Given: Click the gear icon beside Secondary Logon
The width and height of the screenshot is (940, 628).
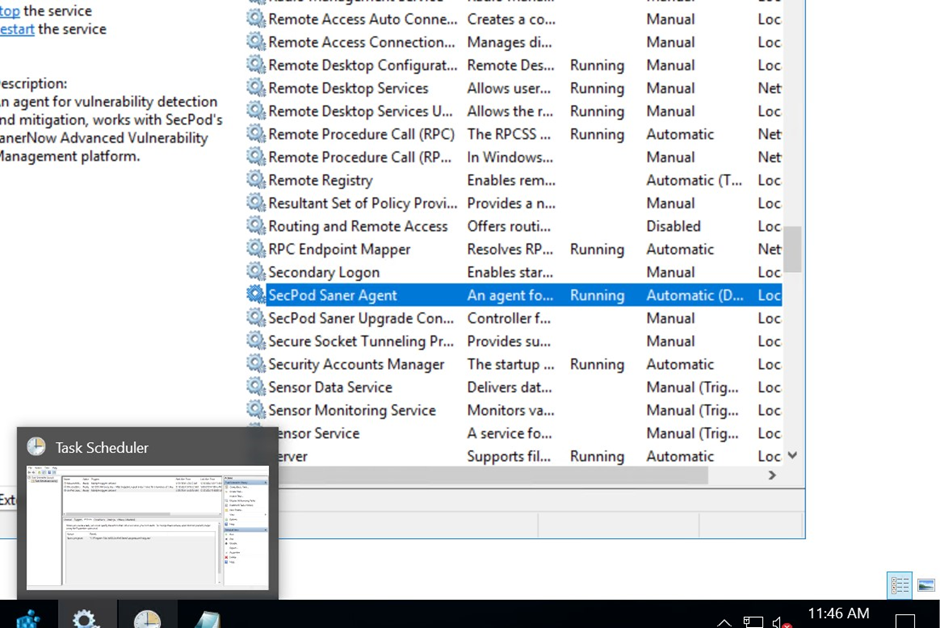Looking at the screenshot, I should [256, 271].
